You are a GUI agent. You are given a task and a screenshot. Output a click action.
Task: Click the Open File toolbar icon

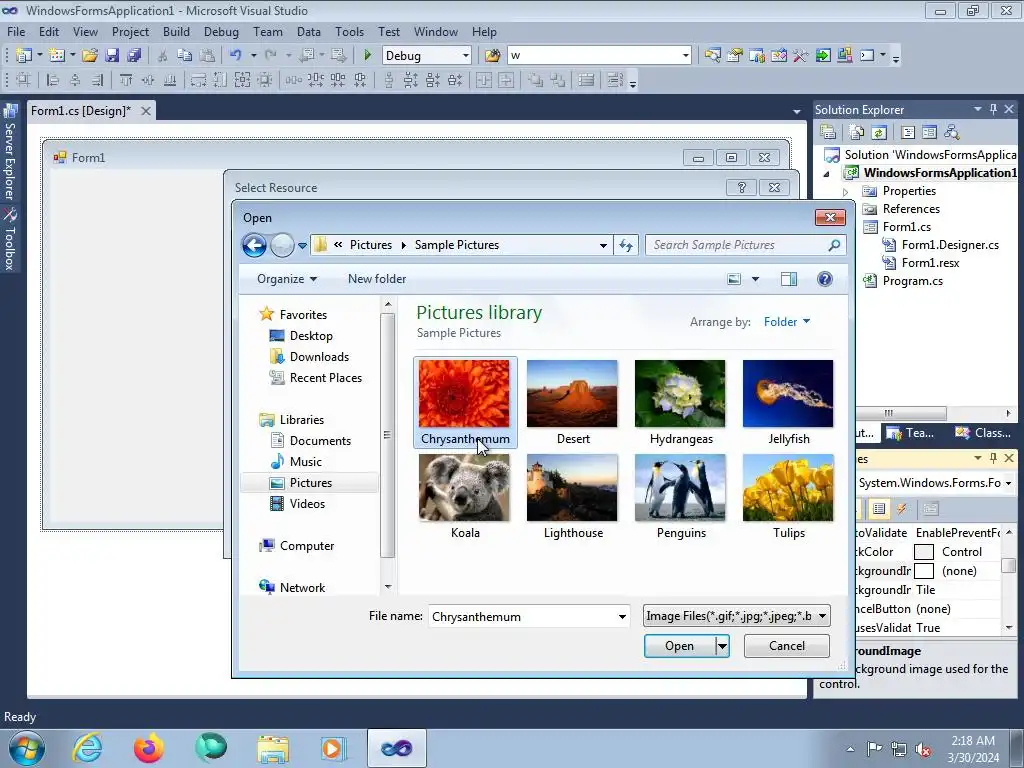tap(90, 56)
